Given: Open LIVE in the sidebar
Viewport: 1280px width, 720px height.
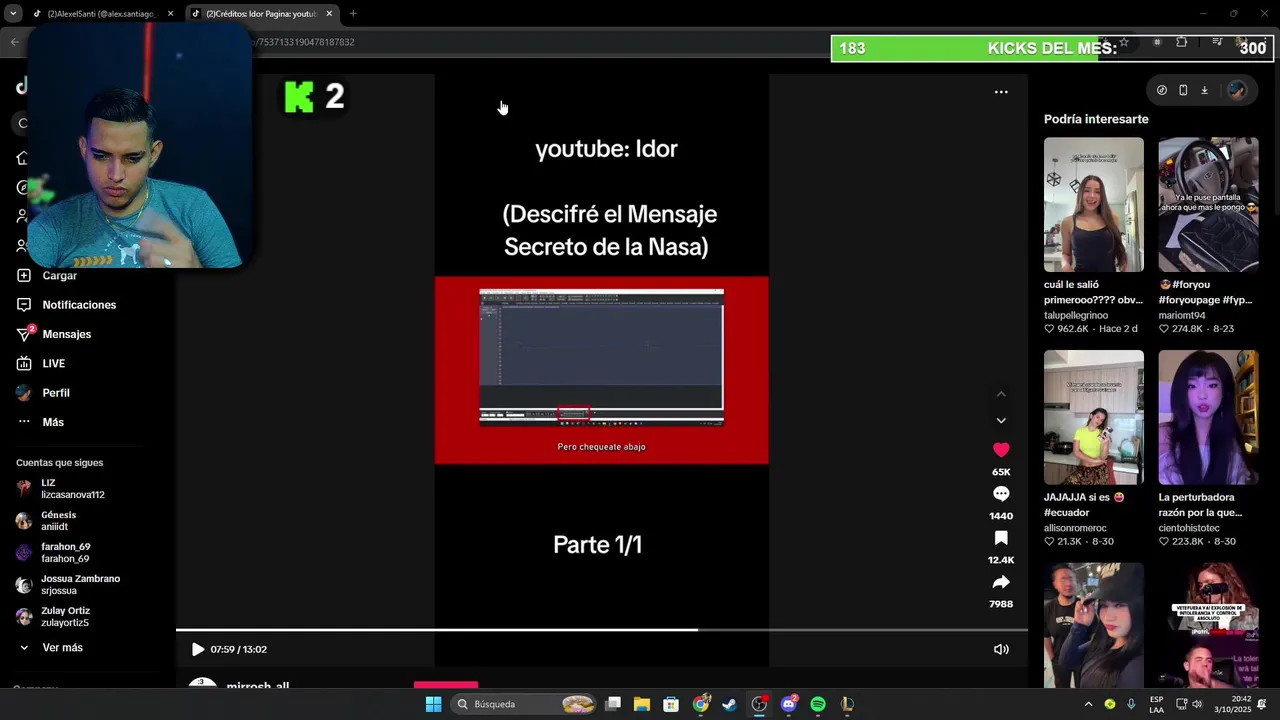Looking at the screenshot, I should tap(53, 364).
